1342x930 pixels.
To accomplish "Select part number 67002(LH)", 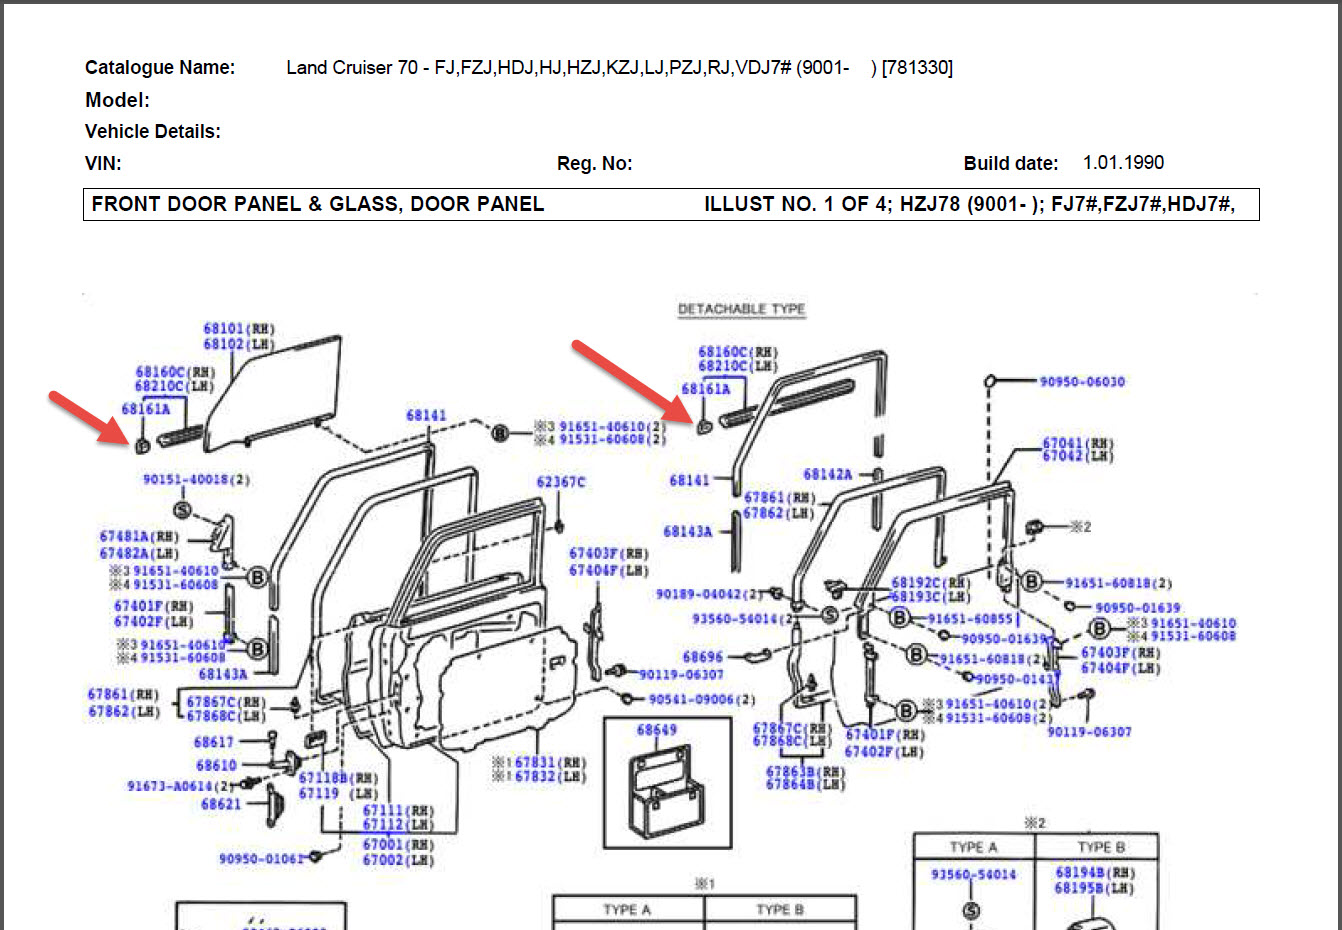I will pos(398,860).
